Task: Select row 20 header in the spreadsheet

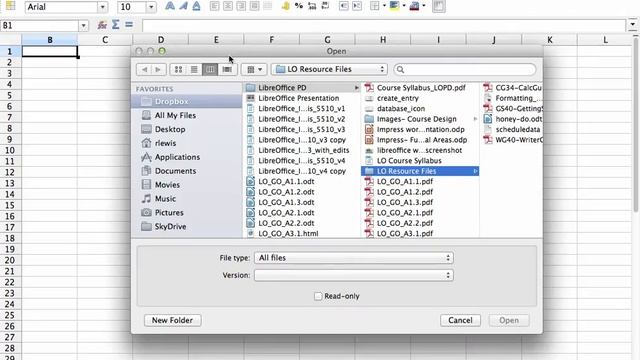Action: coord(10,260)
